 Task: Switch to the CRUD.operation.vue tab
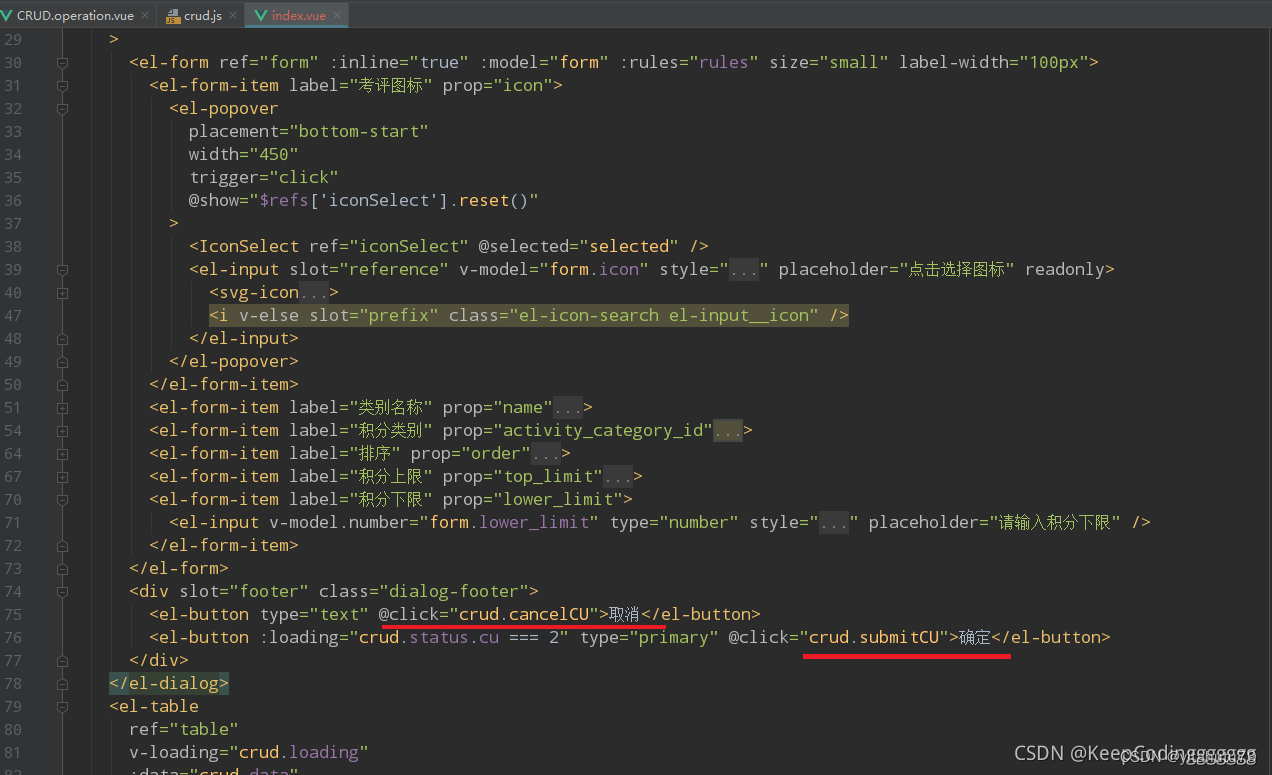pyautogui.click(x=75, y=16)
